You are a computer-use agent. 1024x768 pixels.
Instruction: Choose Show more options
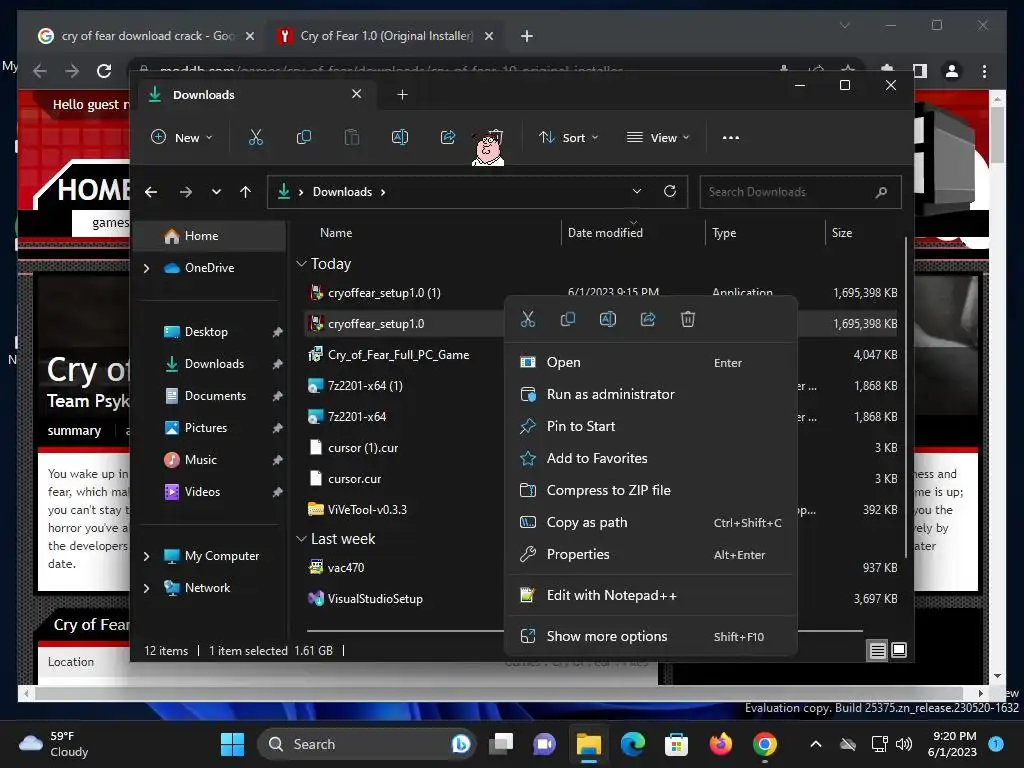pyautogui.click(x=651, y=636)
